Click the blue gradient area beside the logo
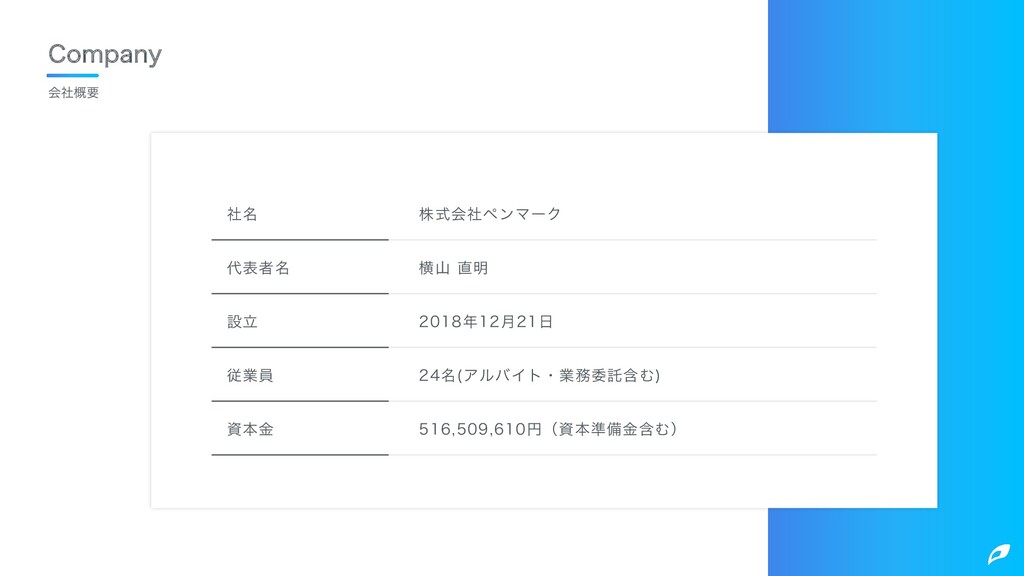The width and height of the screenshot is (1024, 576). point(875,542)
